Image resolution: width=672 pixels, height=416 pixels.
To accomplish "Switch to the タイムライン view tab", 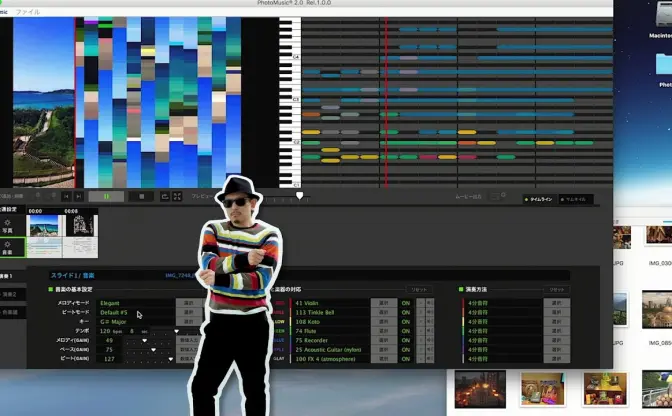I will pos(539,199).
